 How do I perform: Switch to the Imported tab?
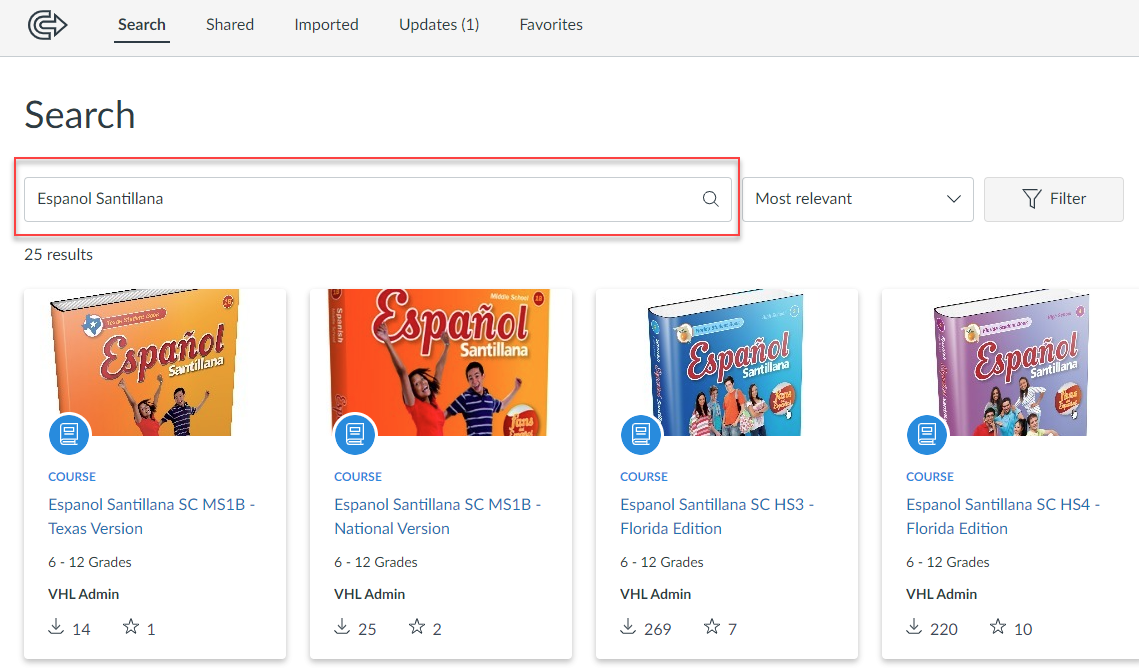pyautogui.click(x=326, y=24)
